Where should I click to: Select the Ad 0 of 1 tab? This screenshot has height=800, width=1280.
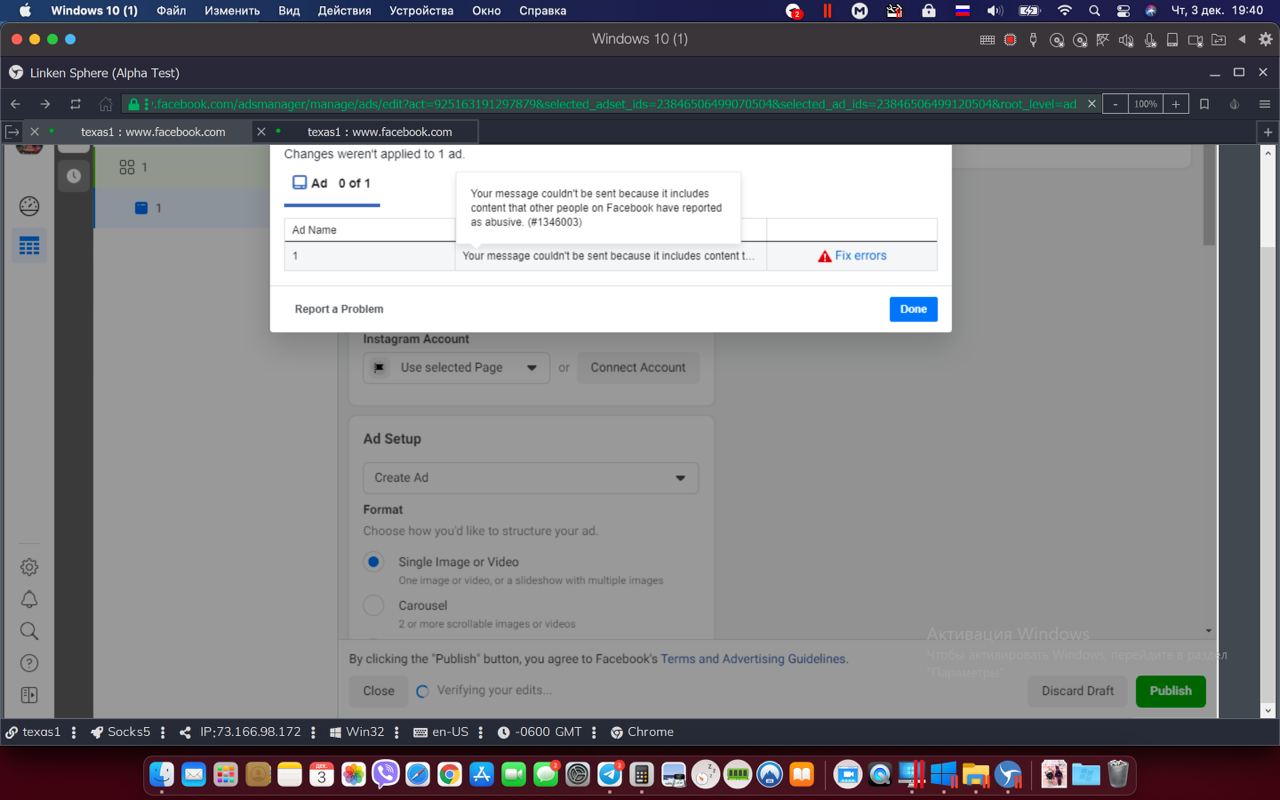click(x=331, y=184)
